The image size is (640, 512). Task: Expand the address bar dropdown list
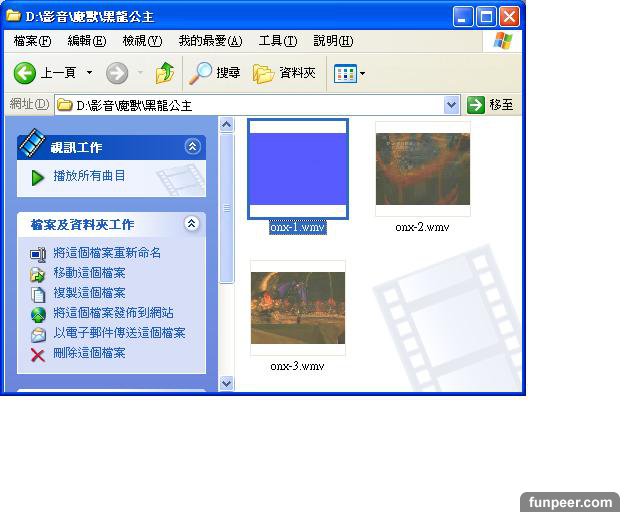(451, 105)
